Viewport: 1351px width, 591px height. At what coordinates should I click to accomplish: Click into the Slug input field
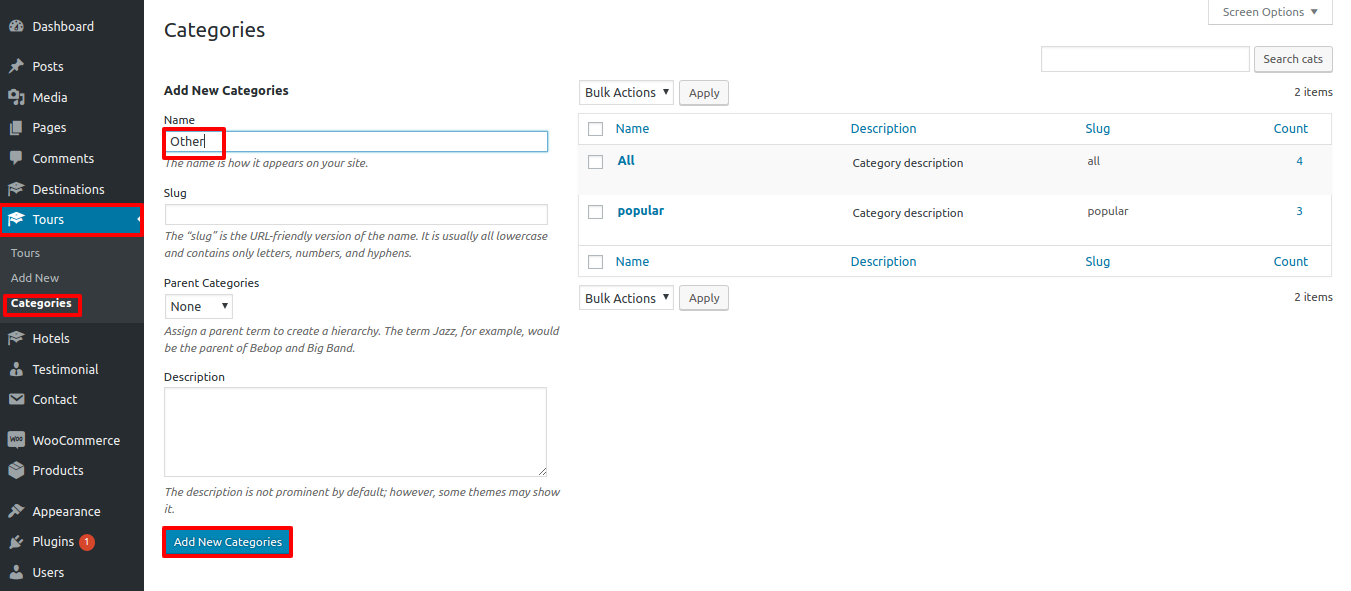coord(356,214)
